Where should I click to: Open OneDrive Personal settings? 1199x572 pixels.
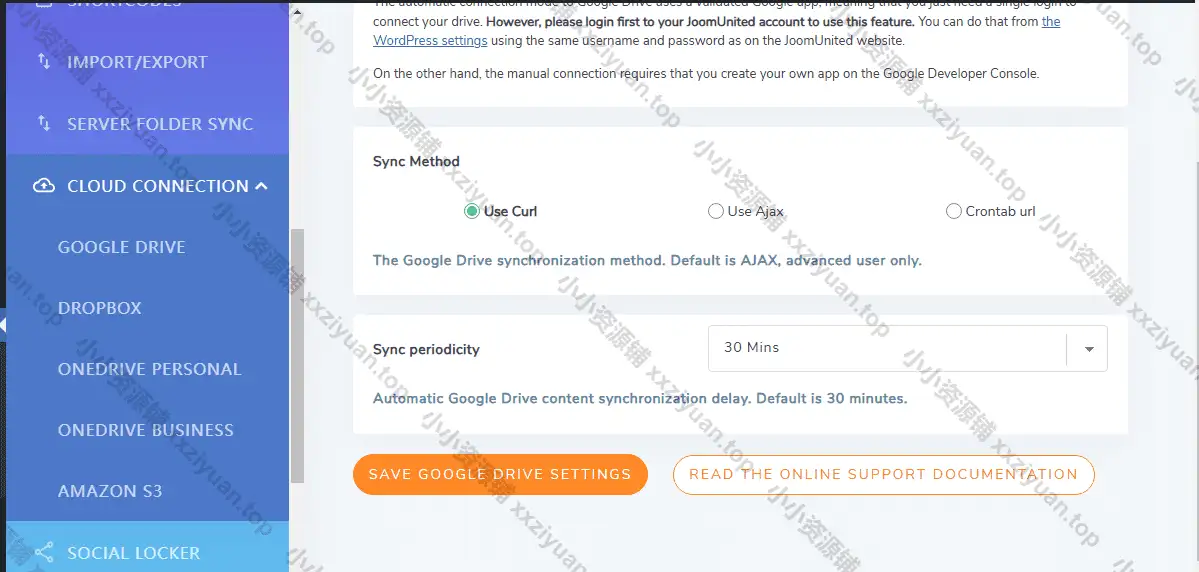coord(150,369)
